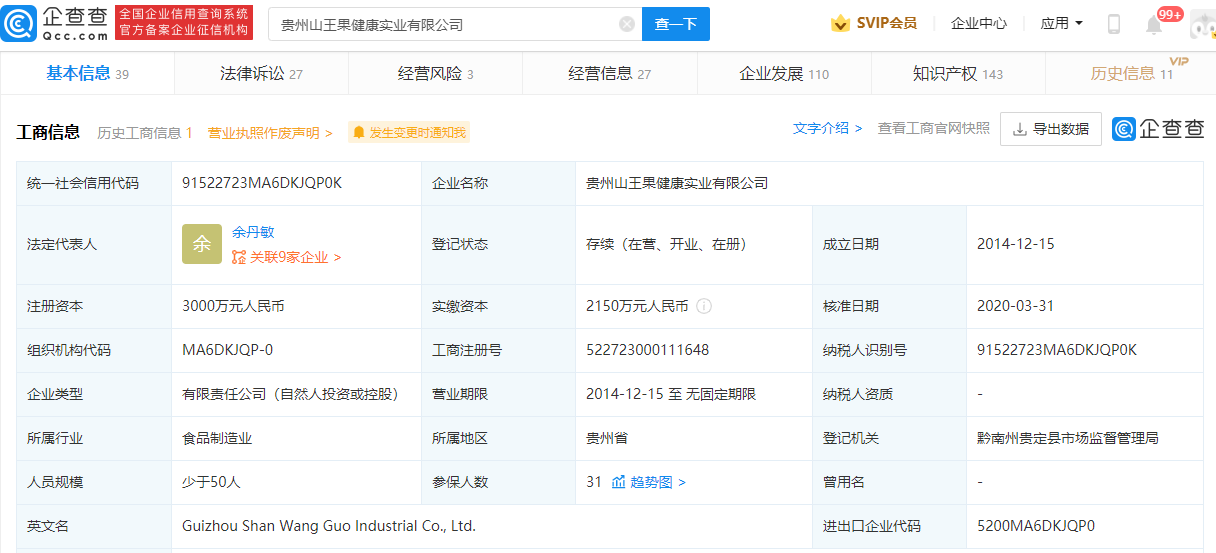The image size is (1216, 553).
Task: Click establishment date 2014-12-15
Action: point(1016,244)
